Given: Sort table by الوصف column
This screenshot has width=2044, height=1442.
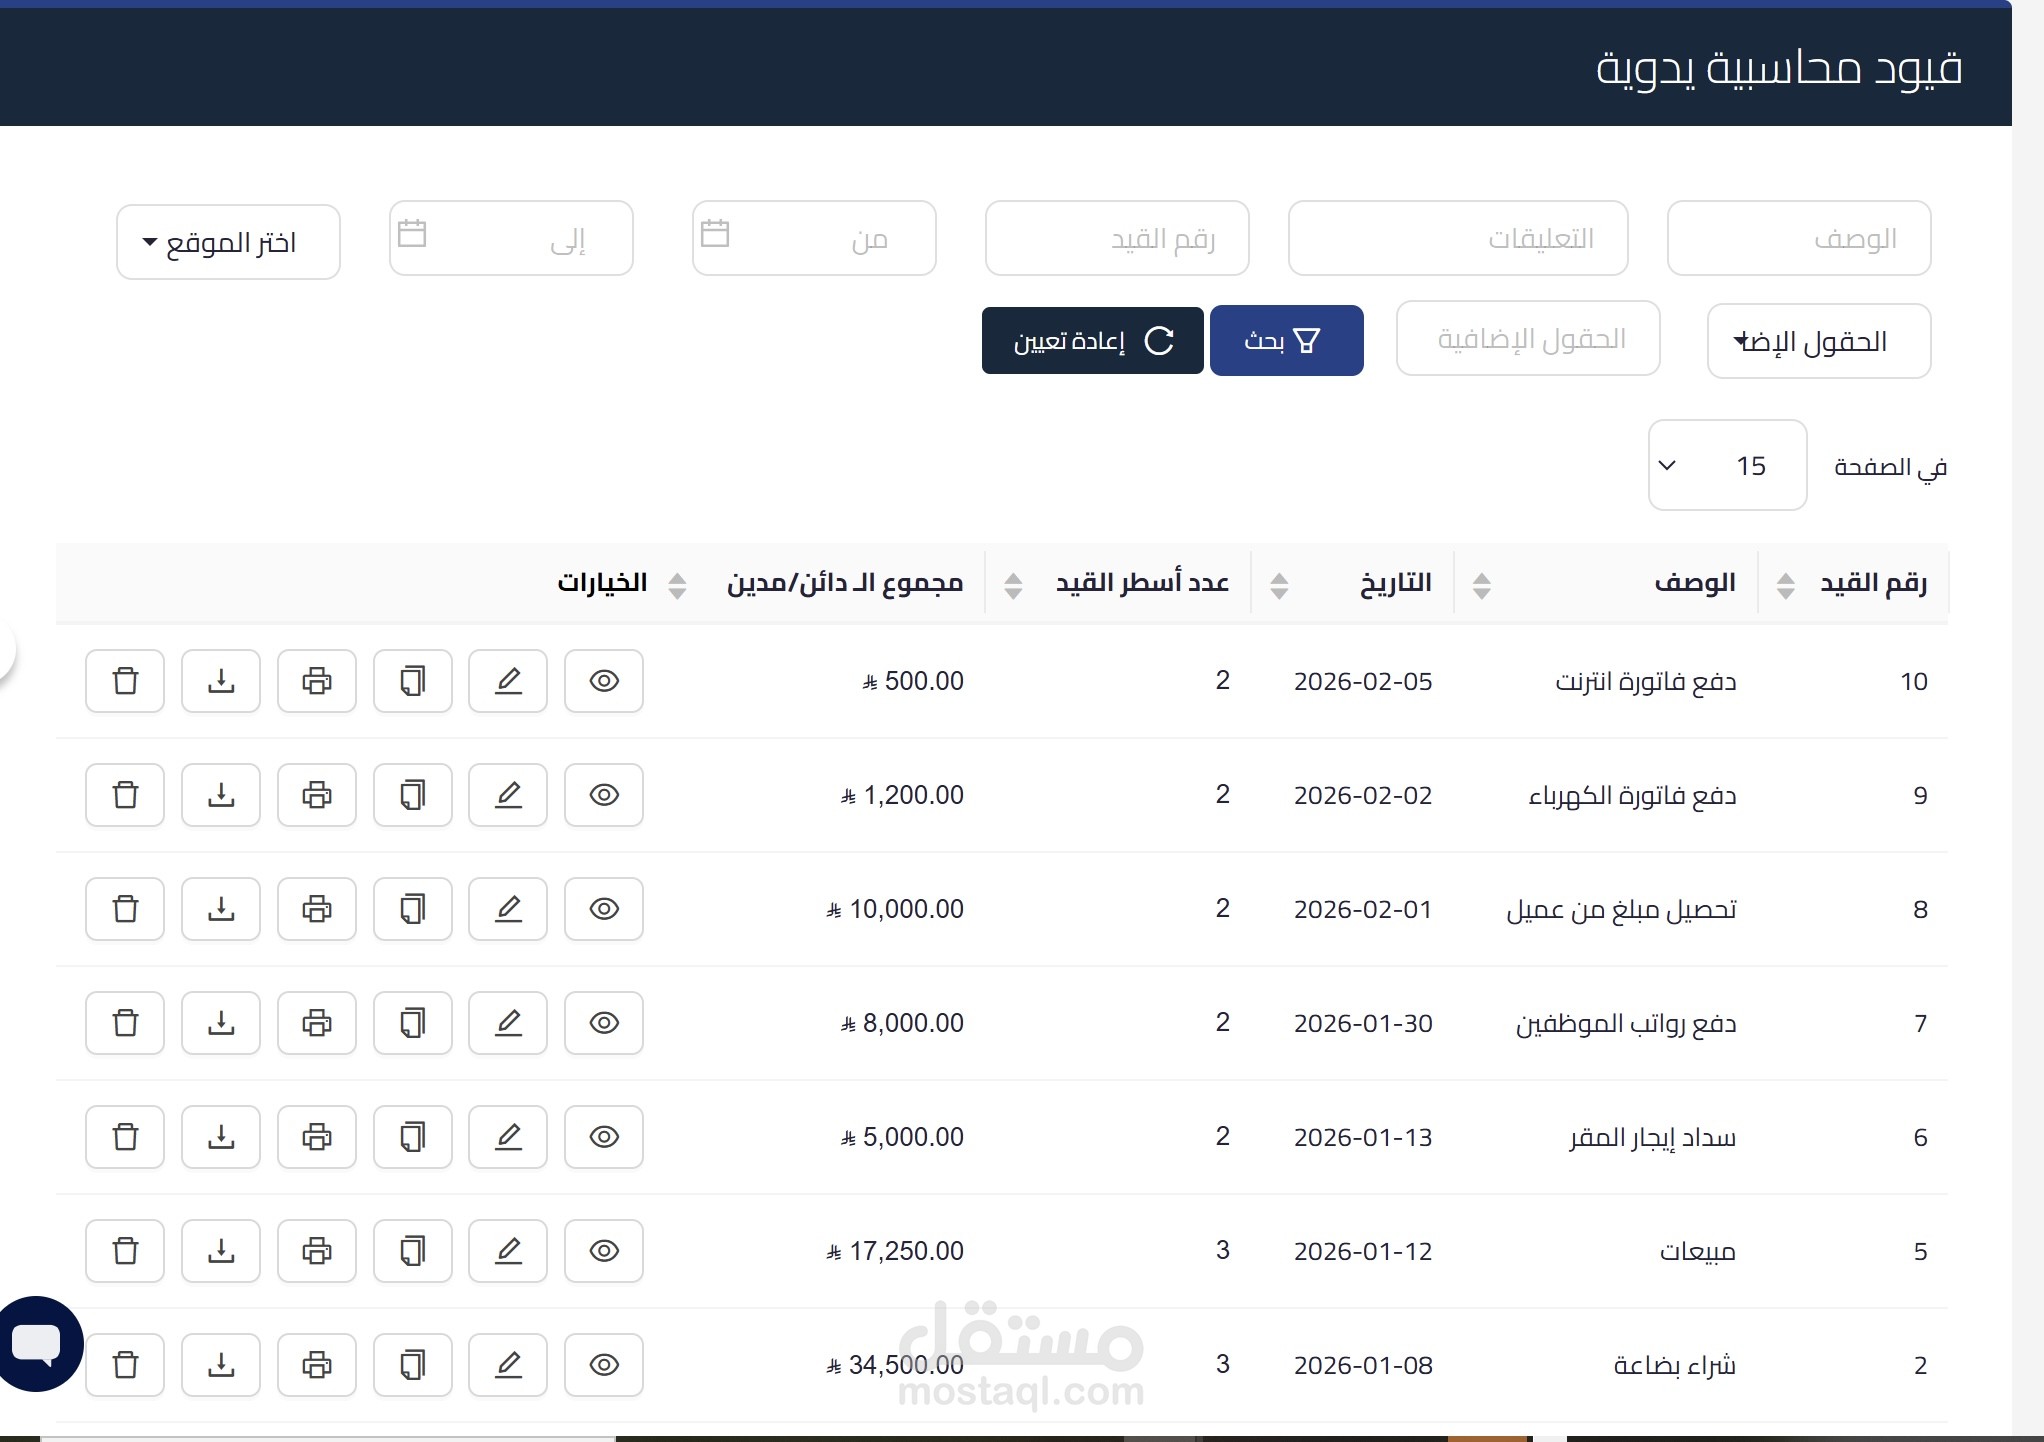Looking at the screenshot, I should 1482,585.
